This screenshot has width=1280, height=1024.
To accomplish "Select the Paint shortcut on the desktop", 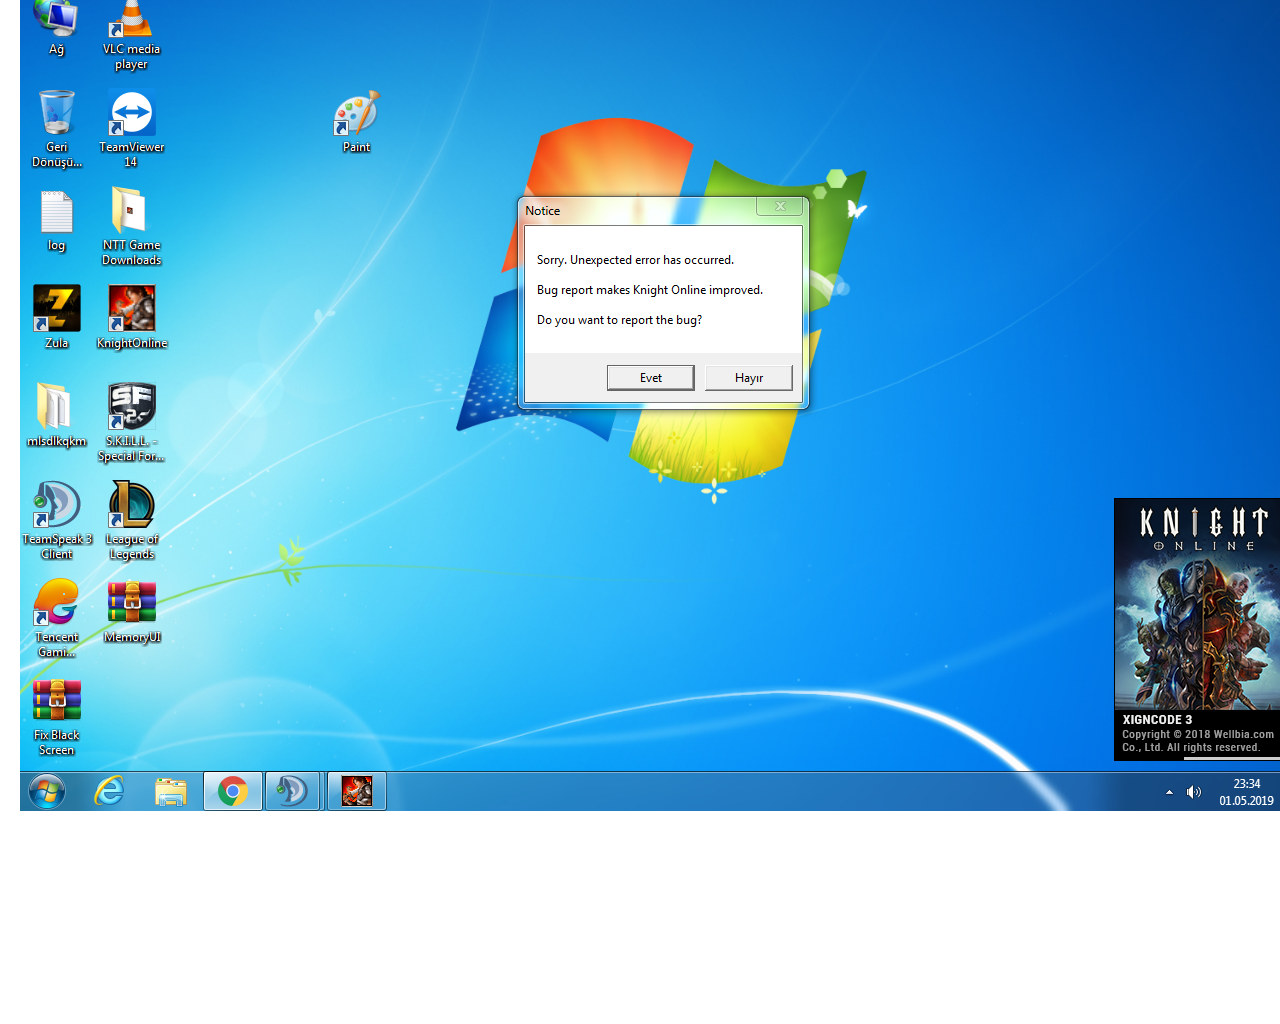I will (x=356, y=121).
